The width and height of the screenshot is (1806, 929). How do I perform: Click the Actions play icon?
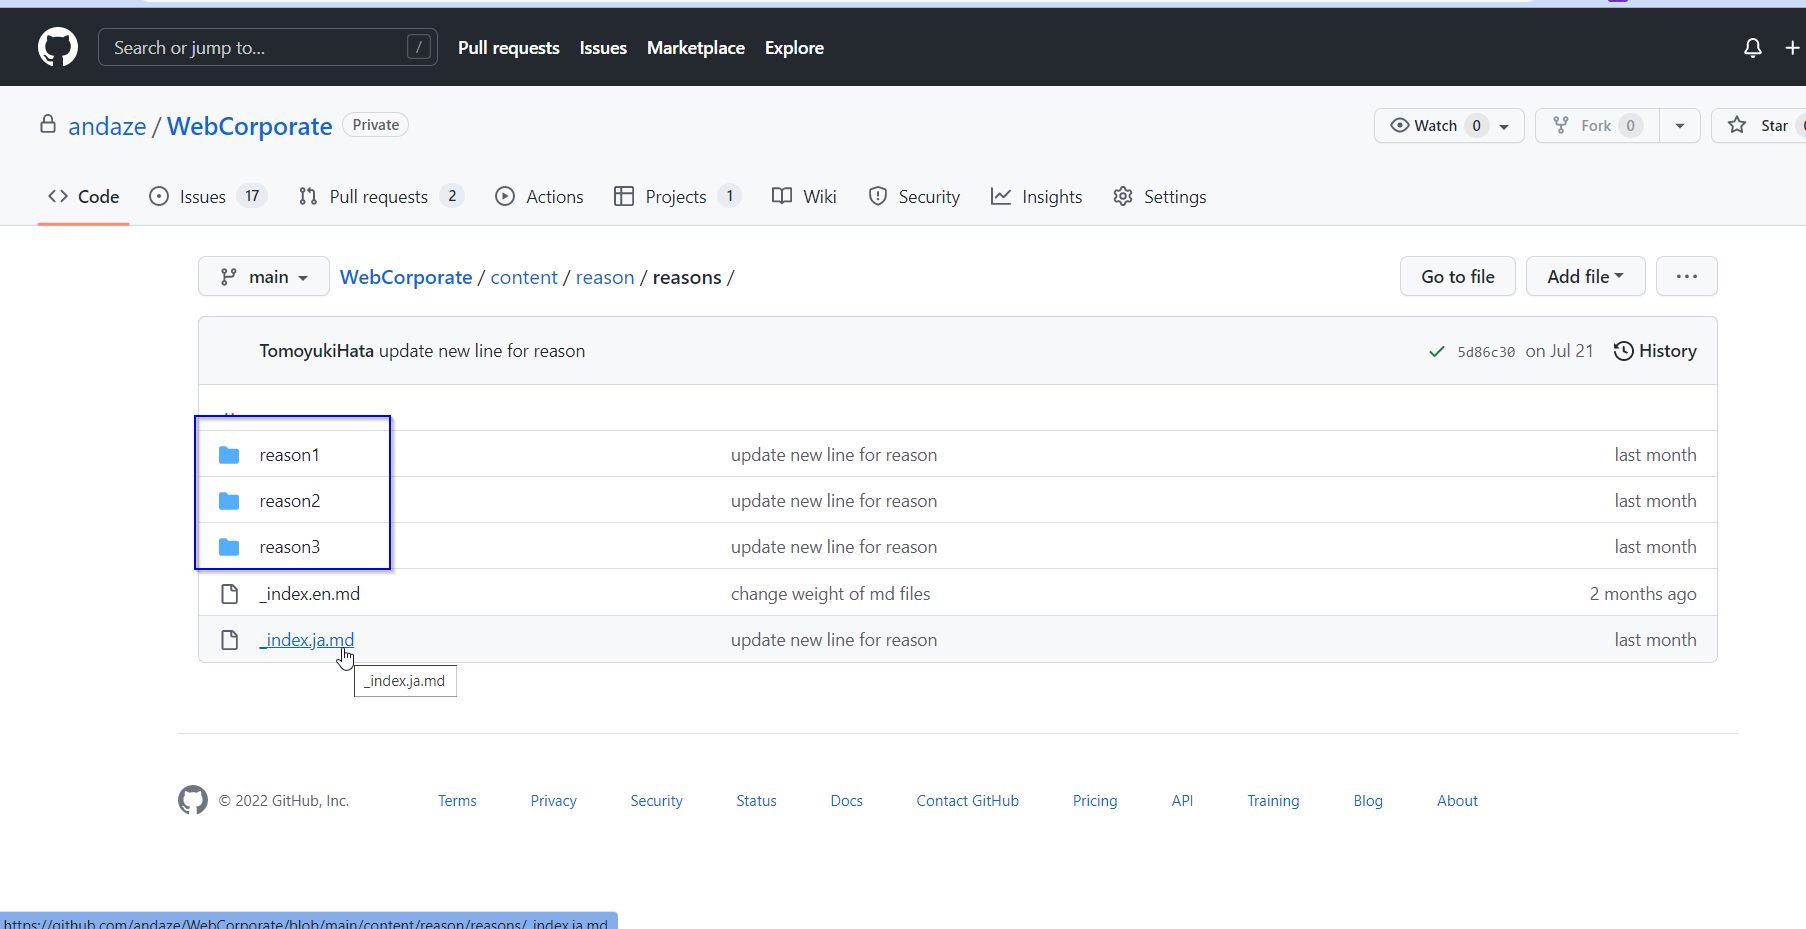pyautogui.click(x=506, y=196)
